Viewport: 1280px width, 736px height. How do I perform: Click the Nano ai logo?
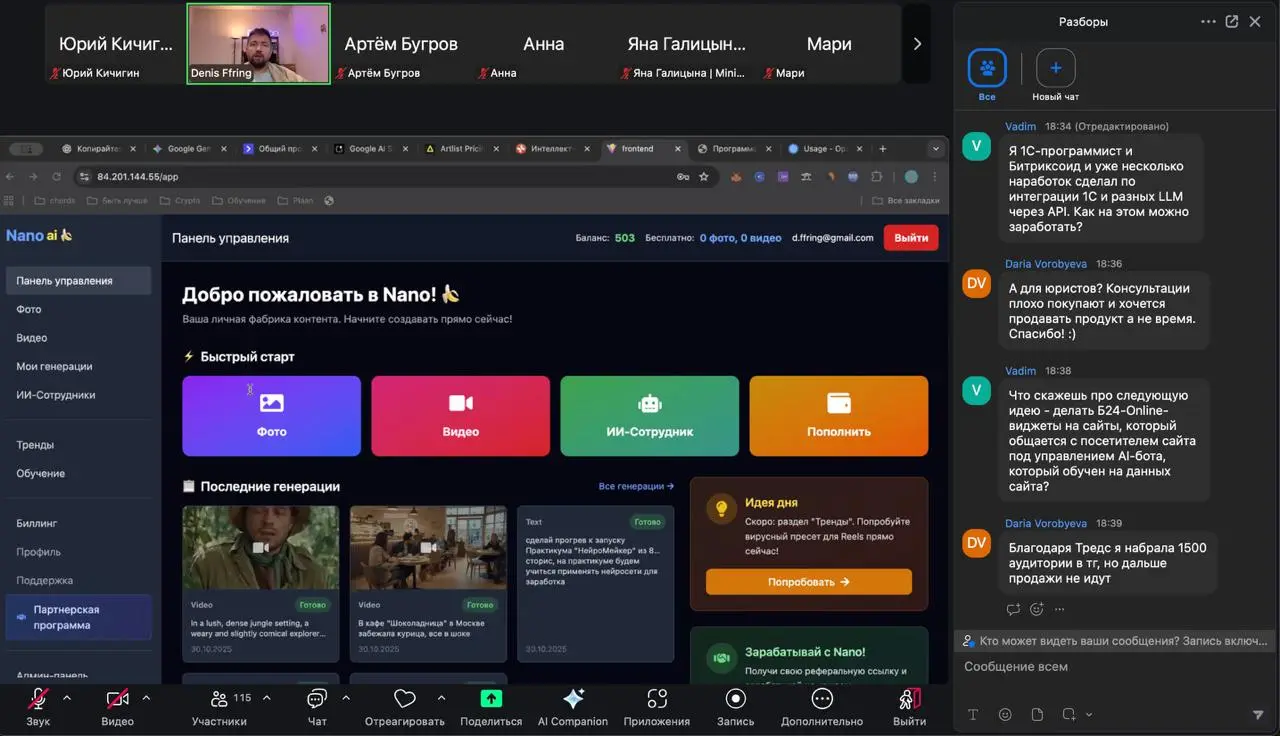[x=39, y=236]
